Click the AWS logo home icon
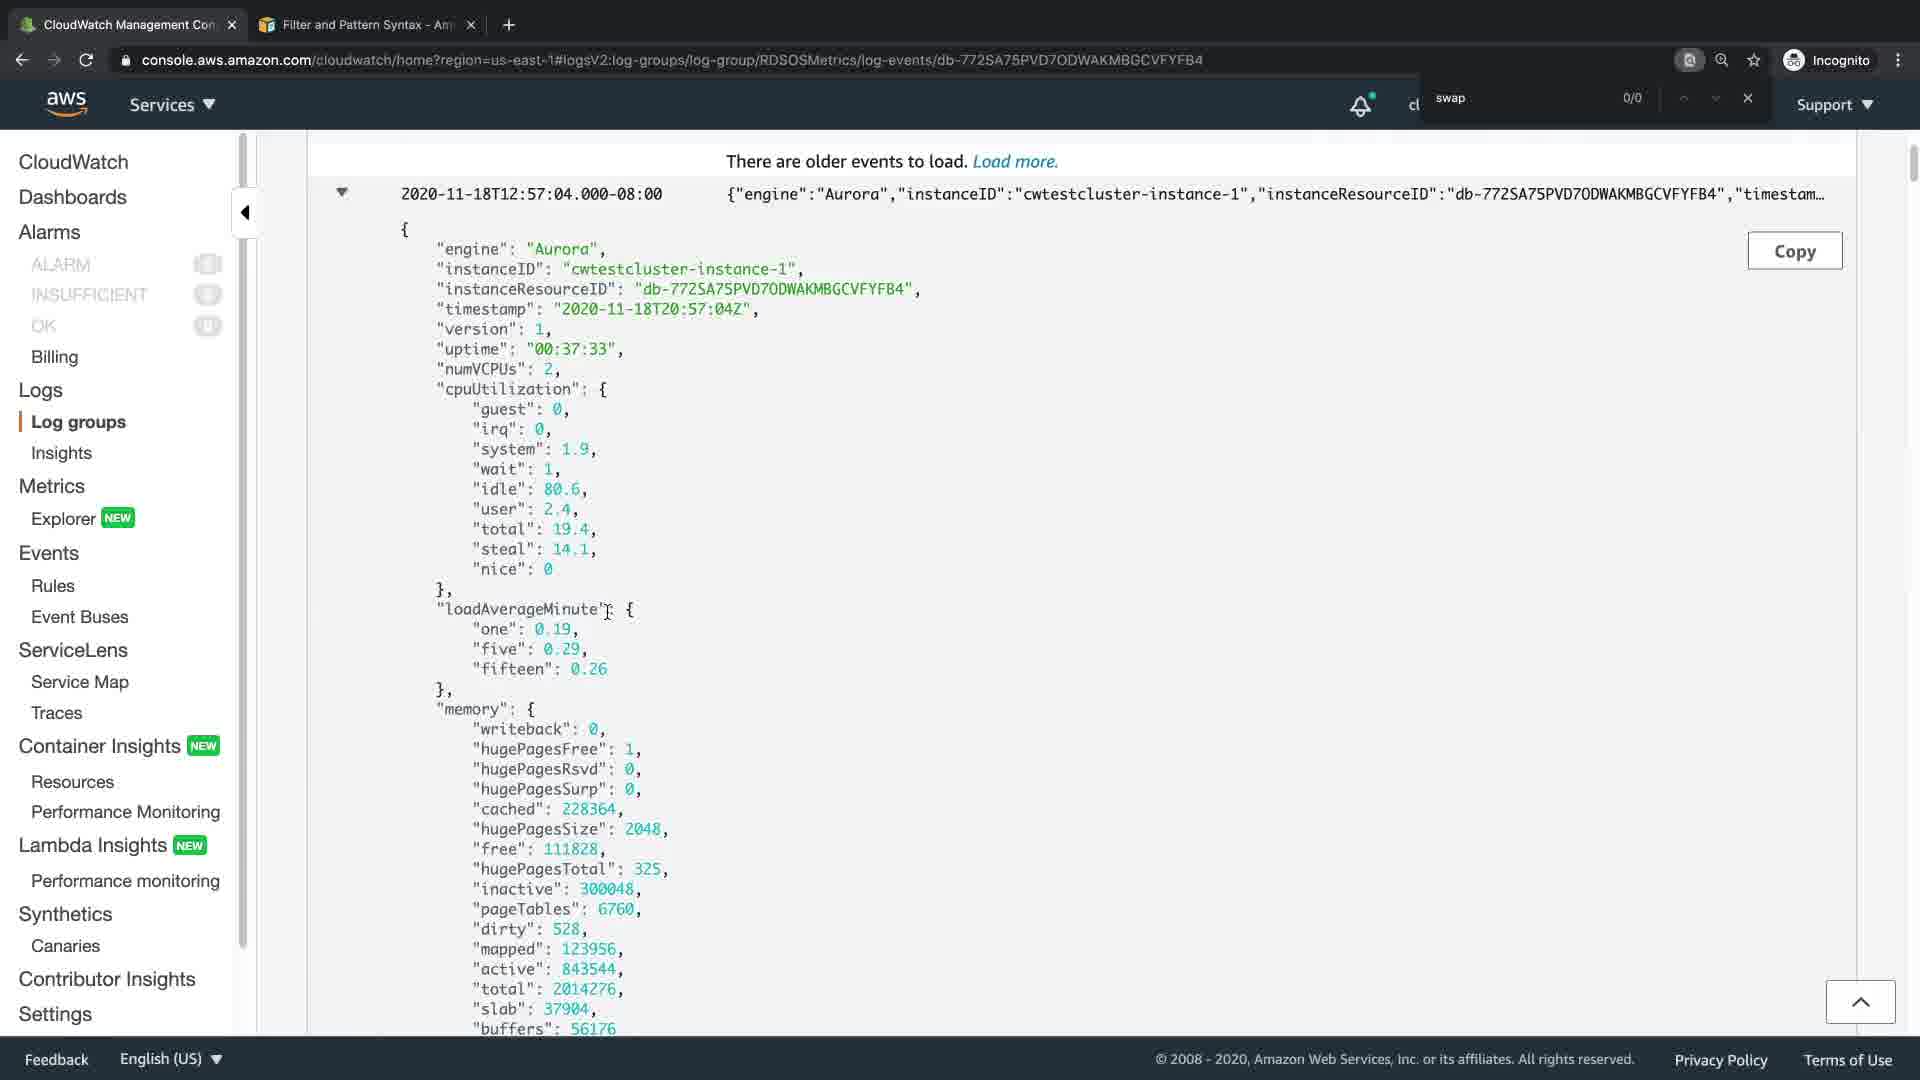Viewport: 1920px width, 1080px height. [x=66, y=104]
